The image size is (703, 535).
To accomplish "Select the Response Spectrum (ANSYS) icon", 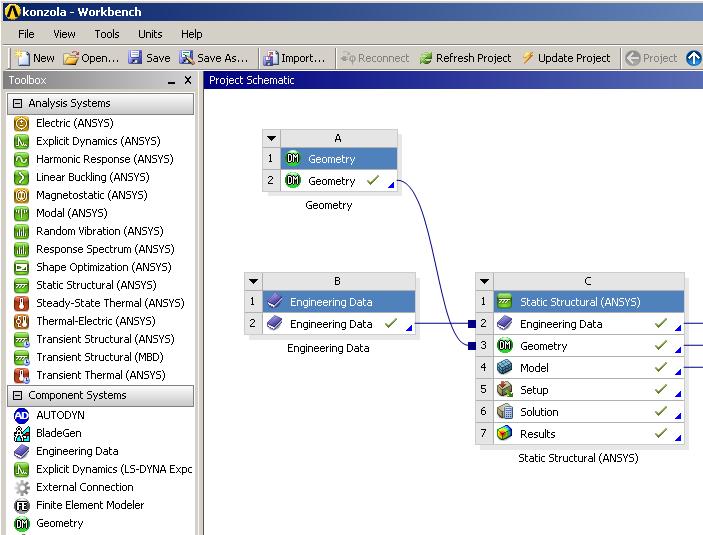I will pyautogui.click(x=21, y=249).
